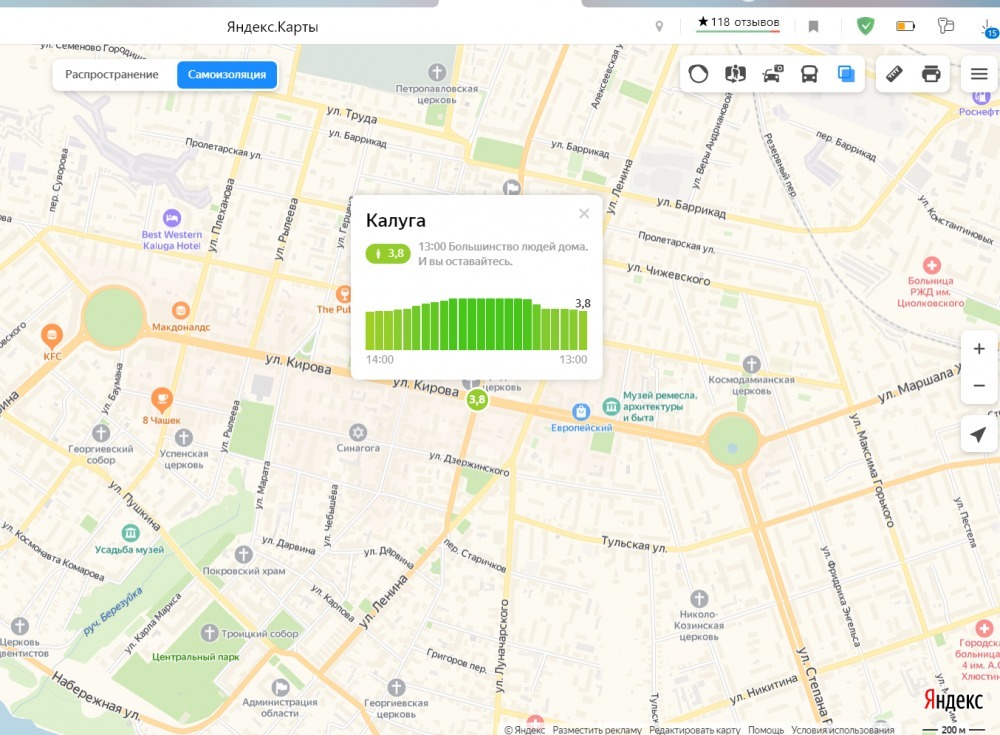Locate me with the arrow button
Viewport: 1000px width, 735px height.
979,434
